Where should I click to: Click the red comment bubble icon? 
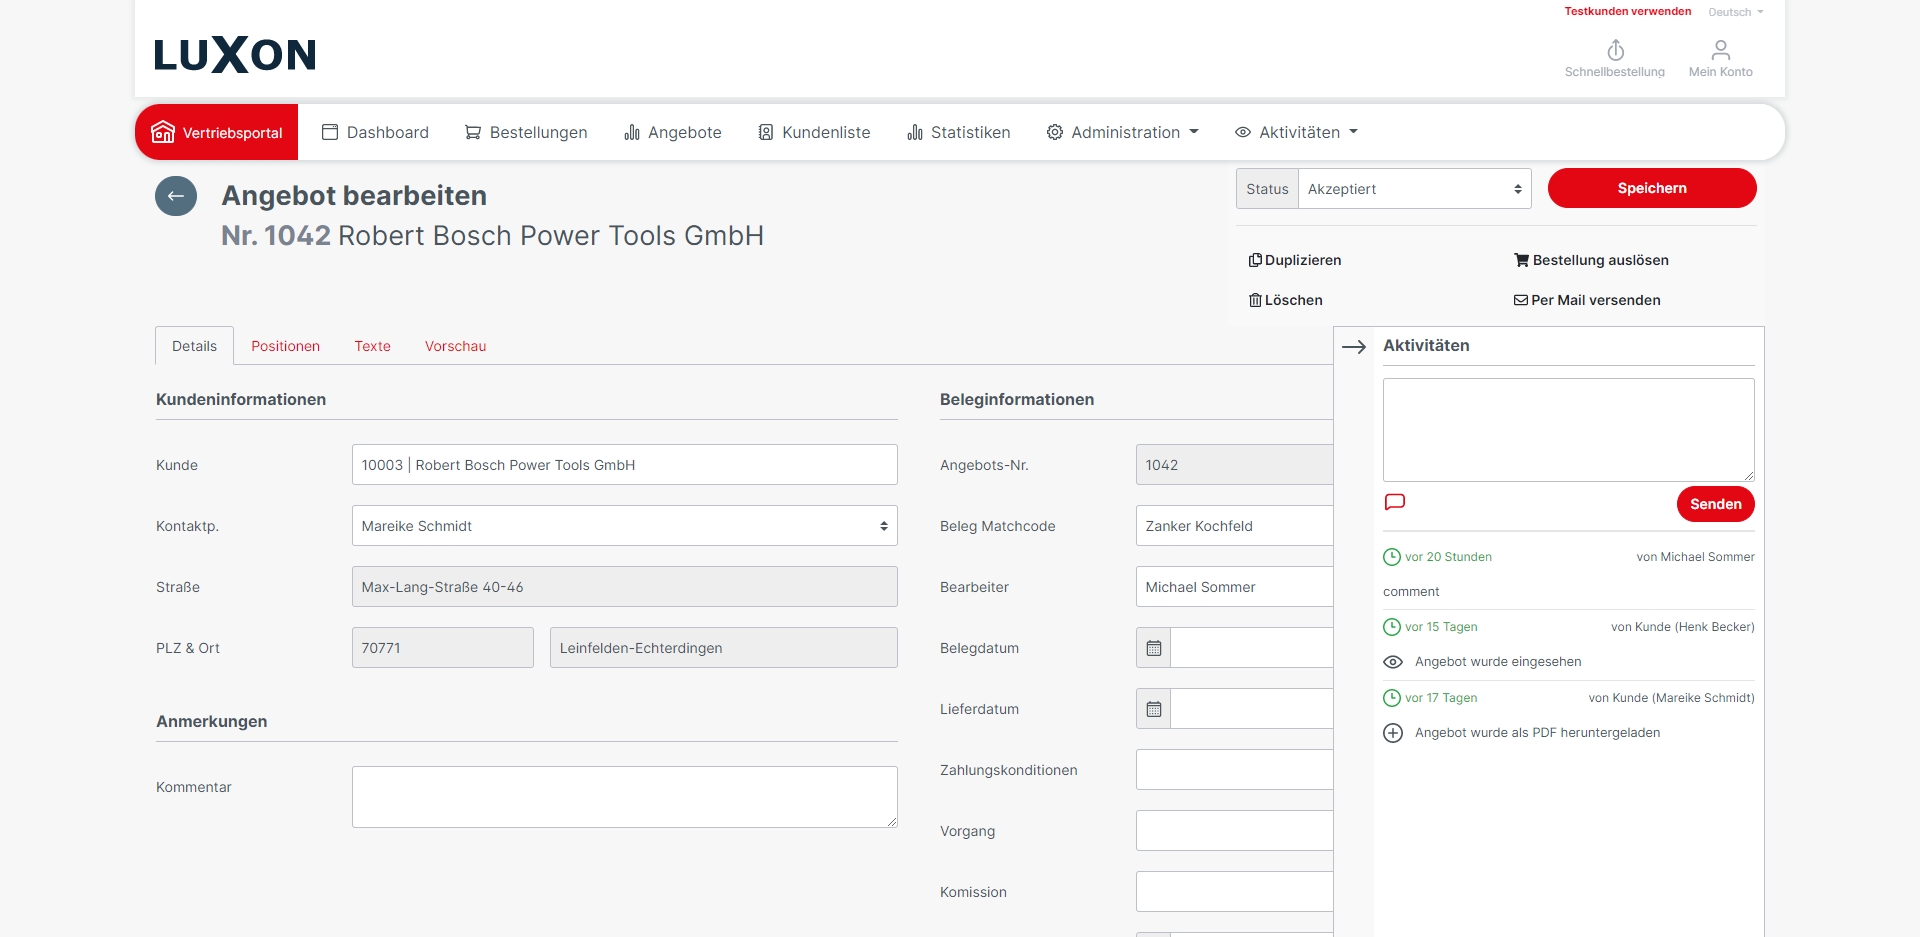coord(1394,502)
